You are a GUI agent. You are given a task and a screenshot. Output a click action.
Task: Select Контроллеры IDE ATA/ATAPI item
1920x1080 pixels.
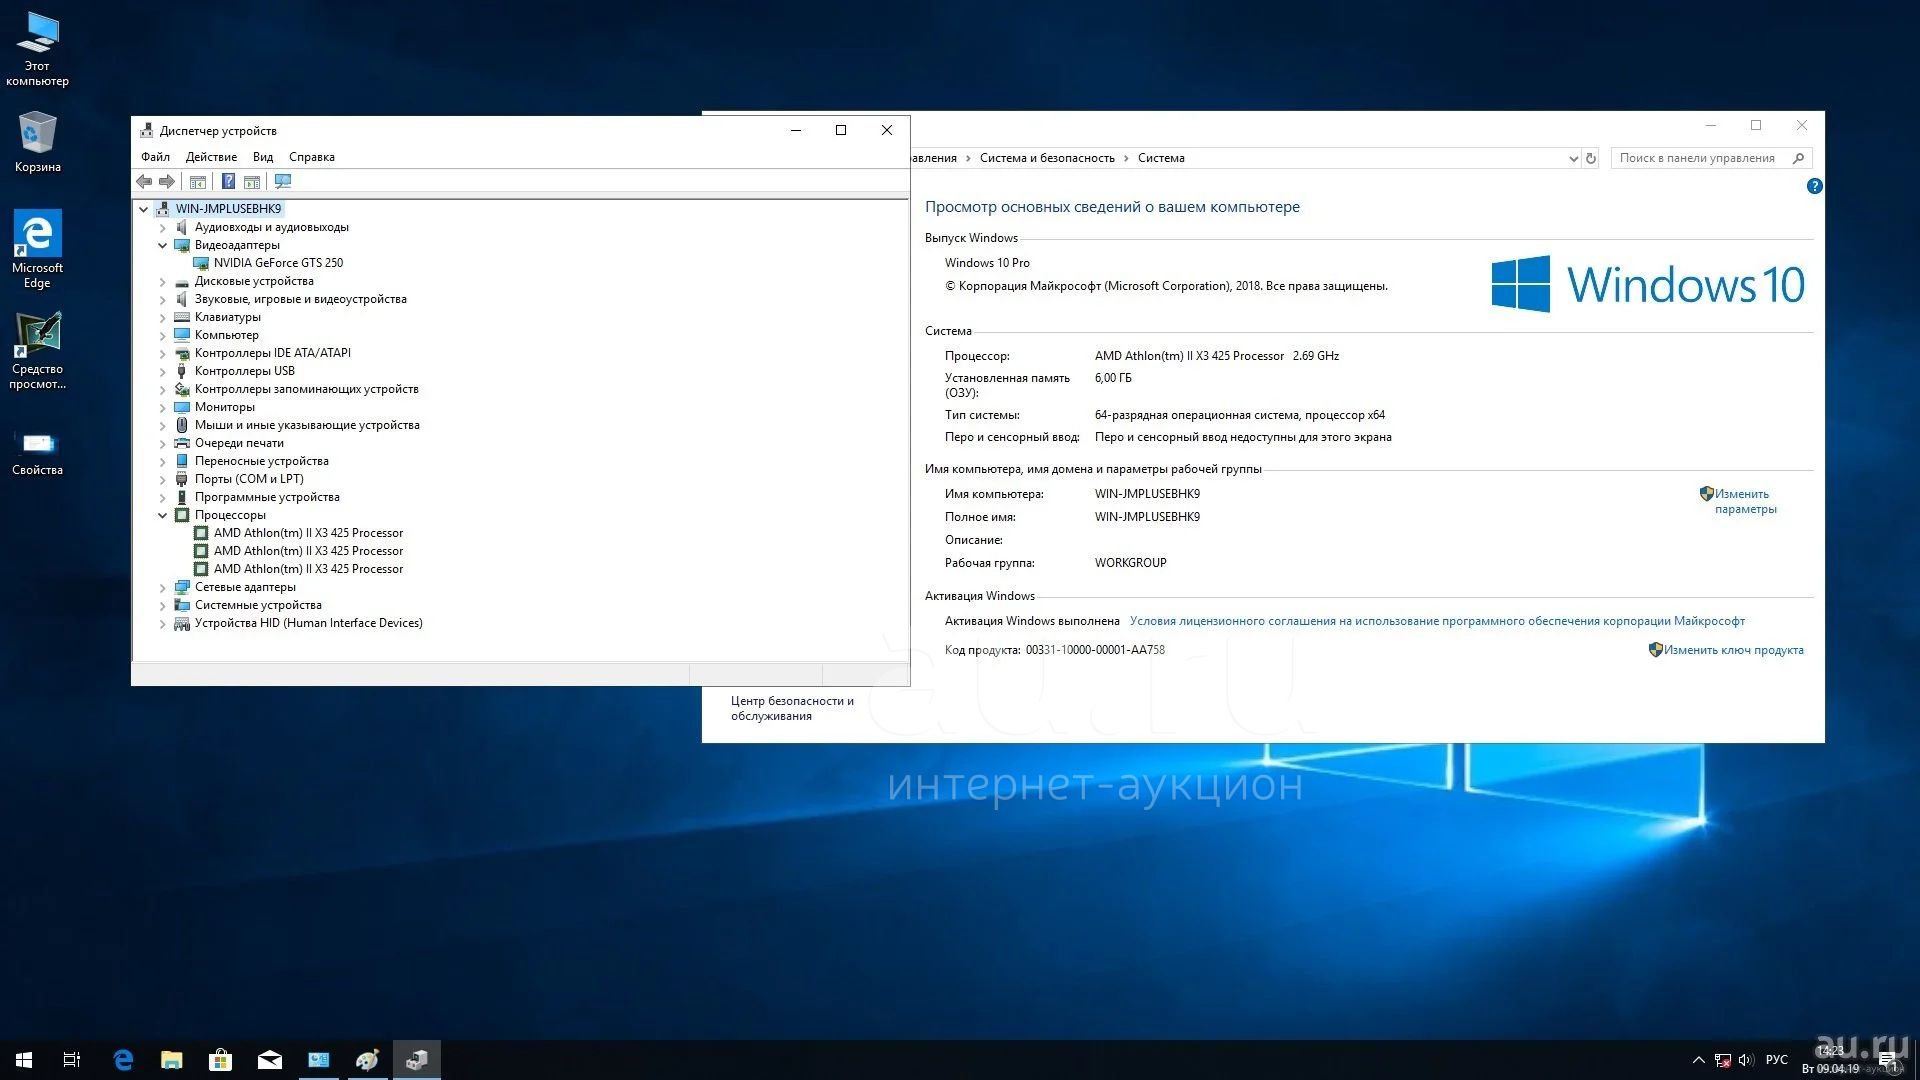(272, 353)
